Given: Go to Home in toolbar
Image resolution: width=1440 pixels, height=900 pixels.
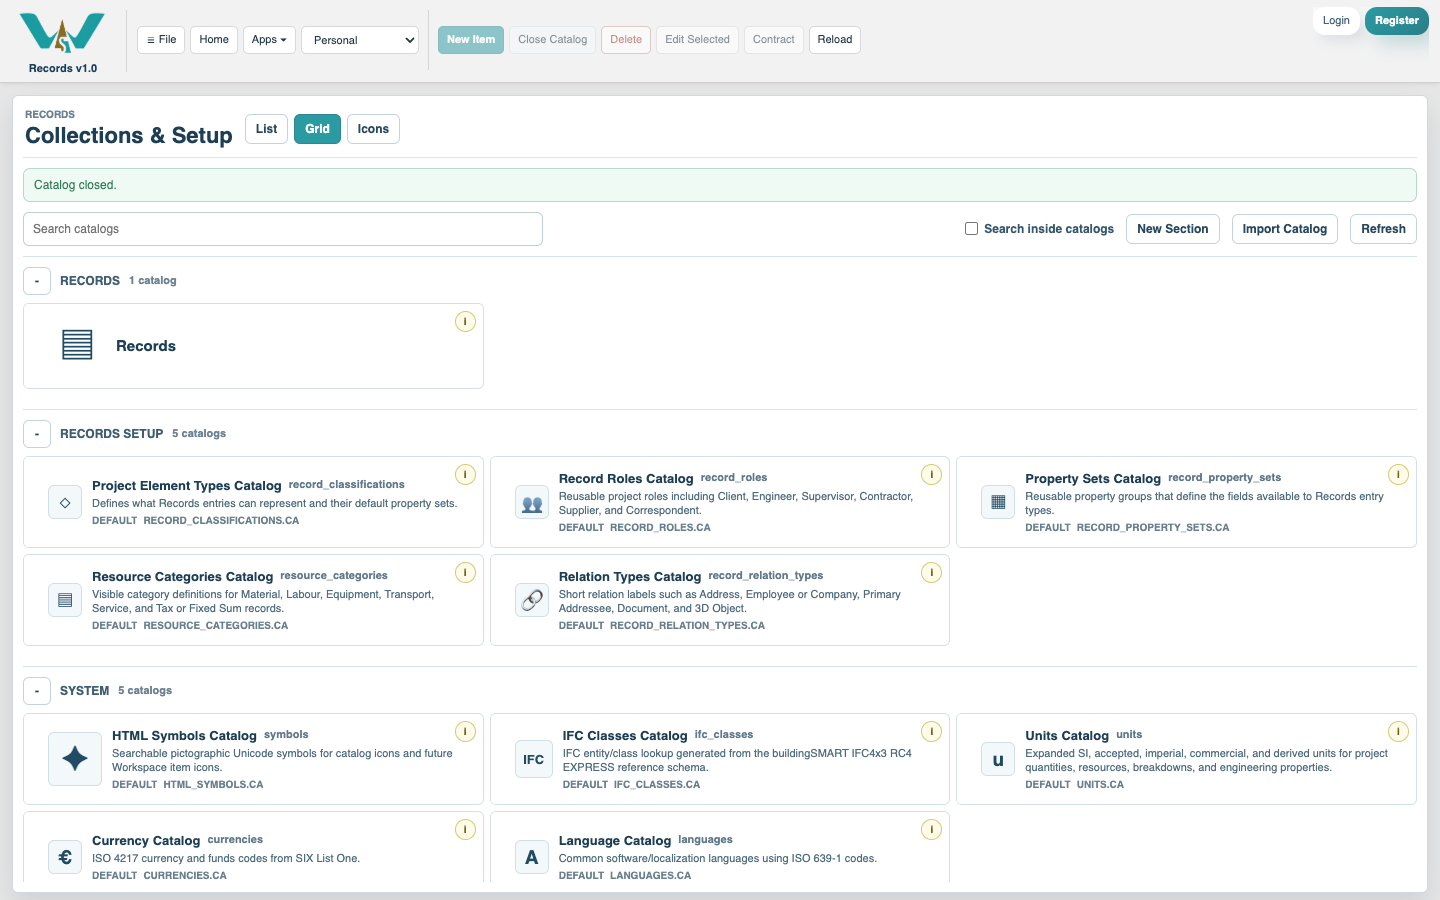Looking at the screenshot, I should [214, 40].
